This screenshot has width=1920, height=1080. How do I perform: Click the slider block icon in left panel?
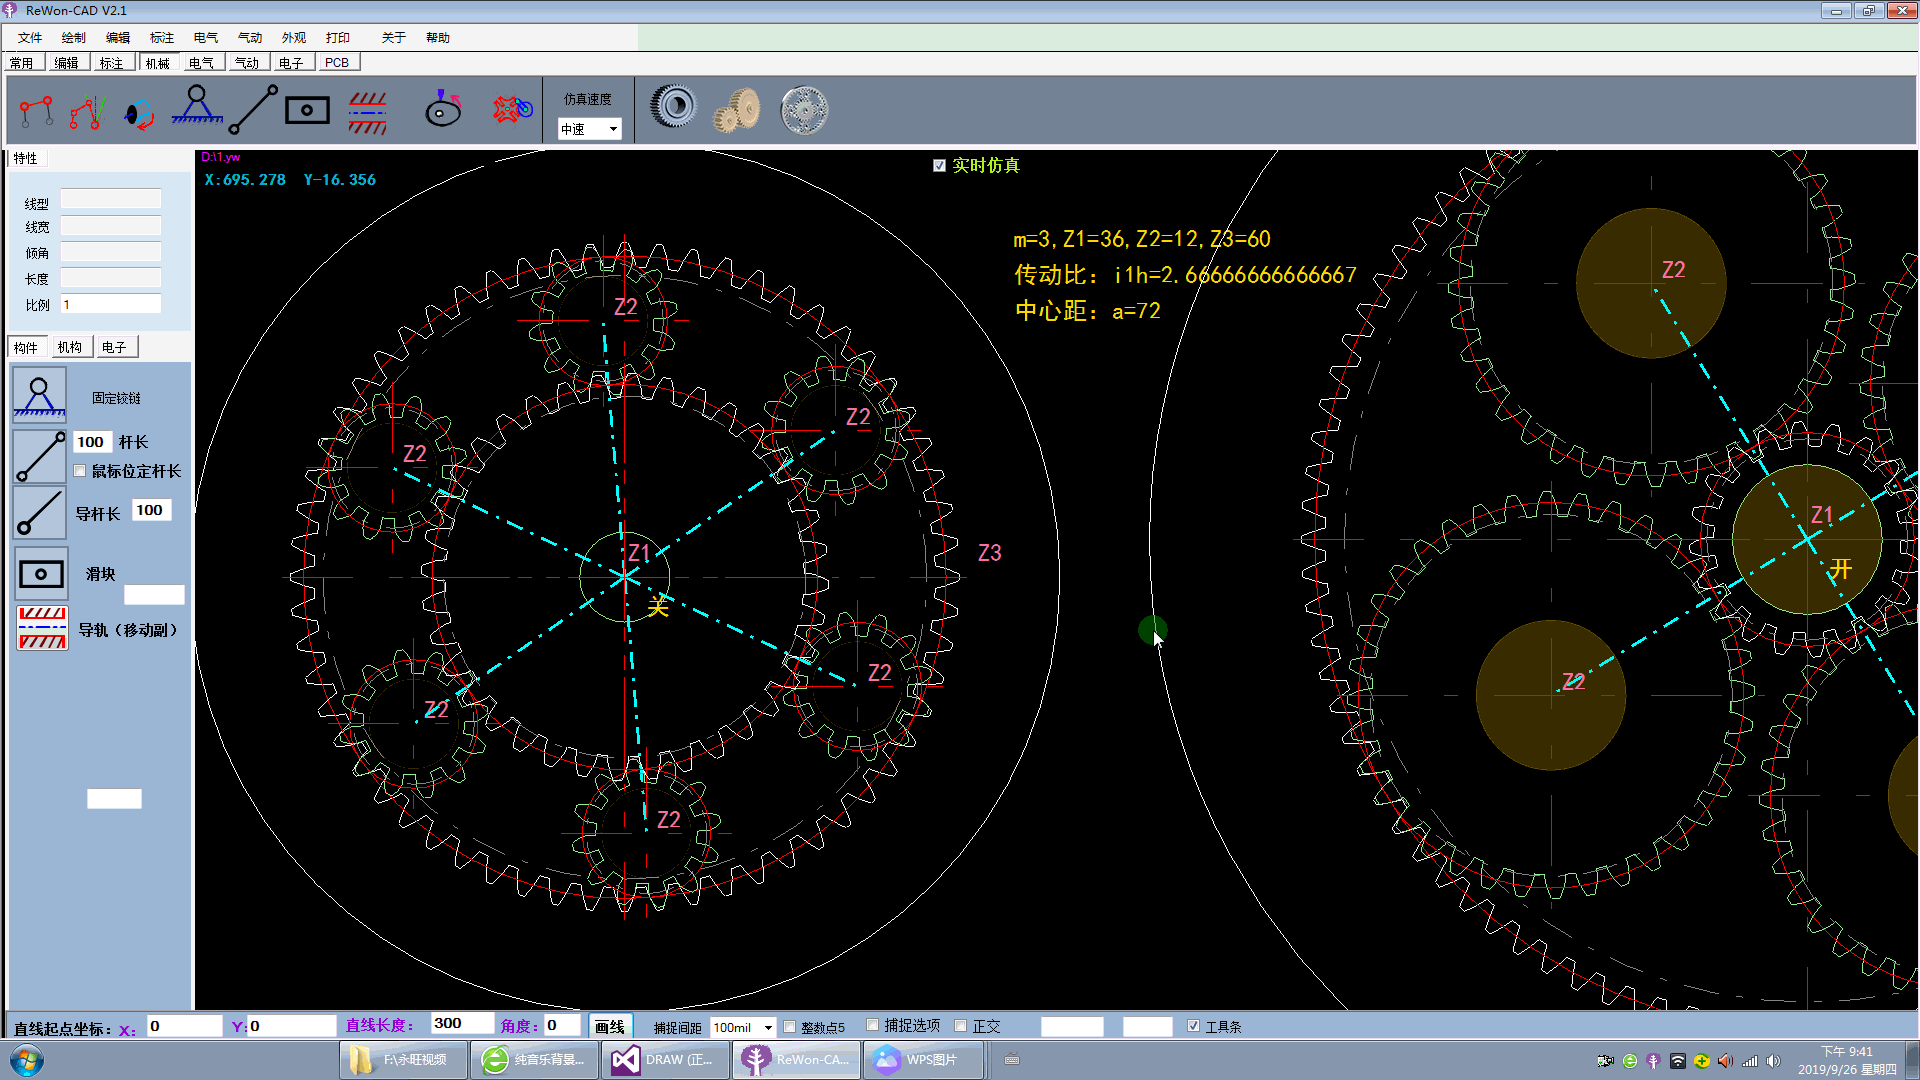click(x=41, y=574)
